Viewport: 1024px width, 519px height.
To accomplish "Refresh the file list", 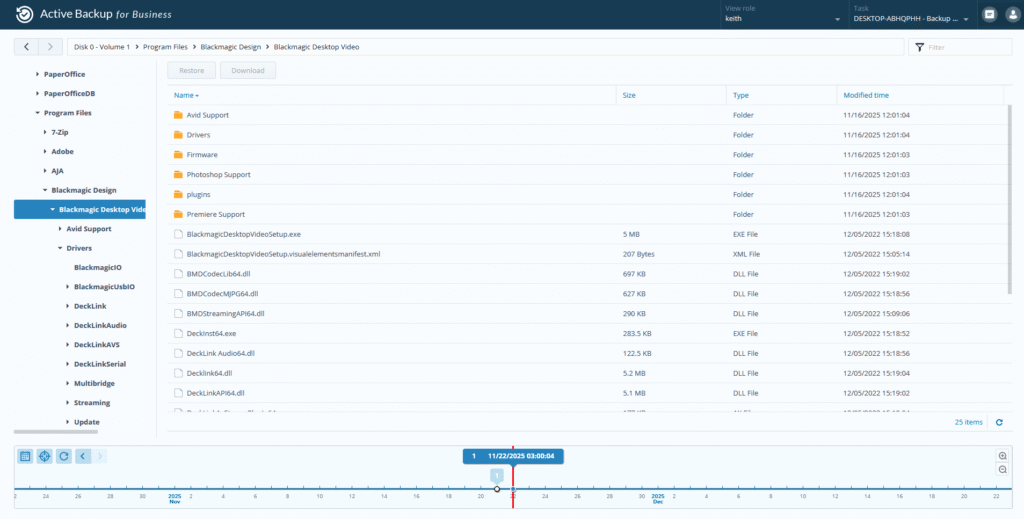I will pos(998,423).
